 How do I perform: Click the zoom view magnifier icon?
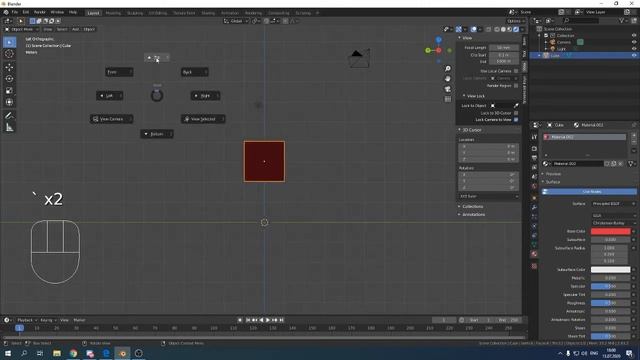click(448, 69)
